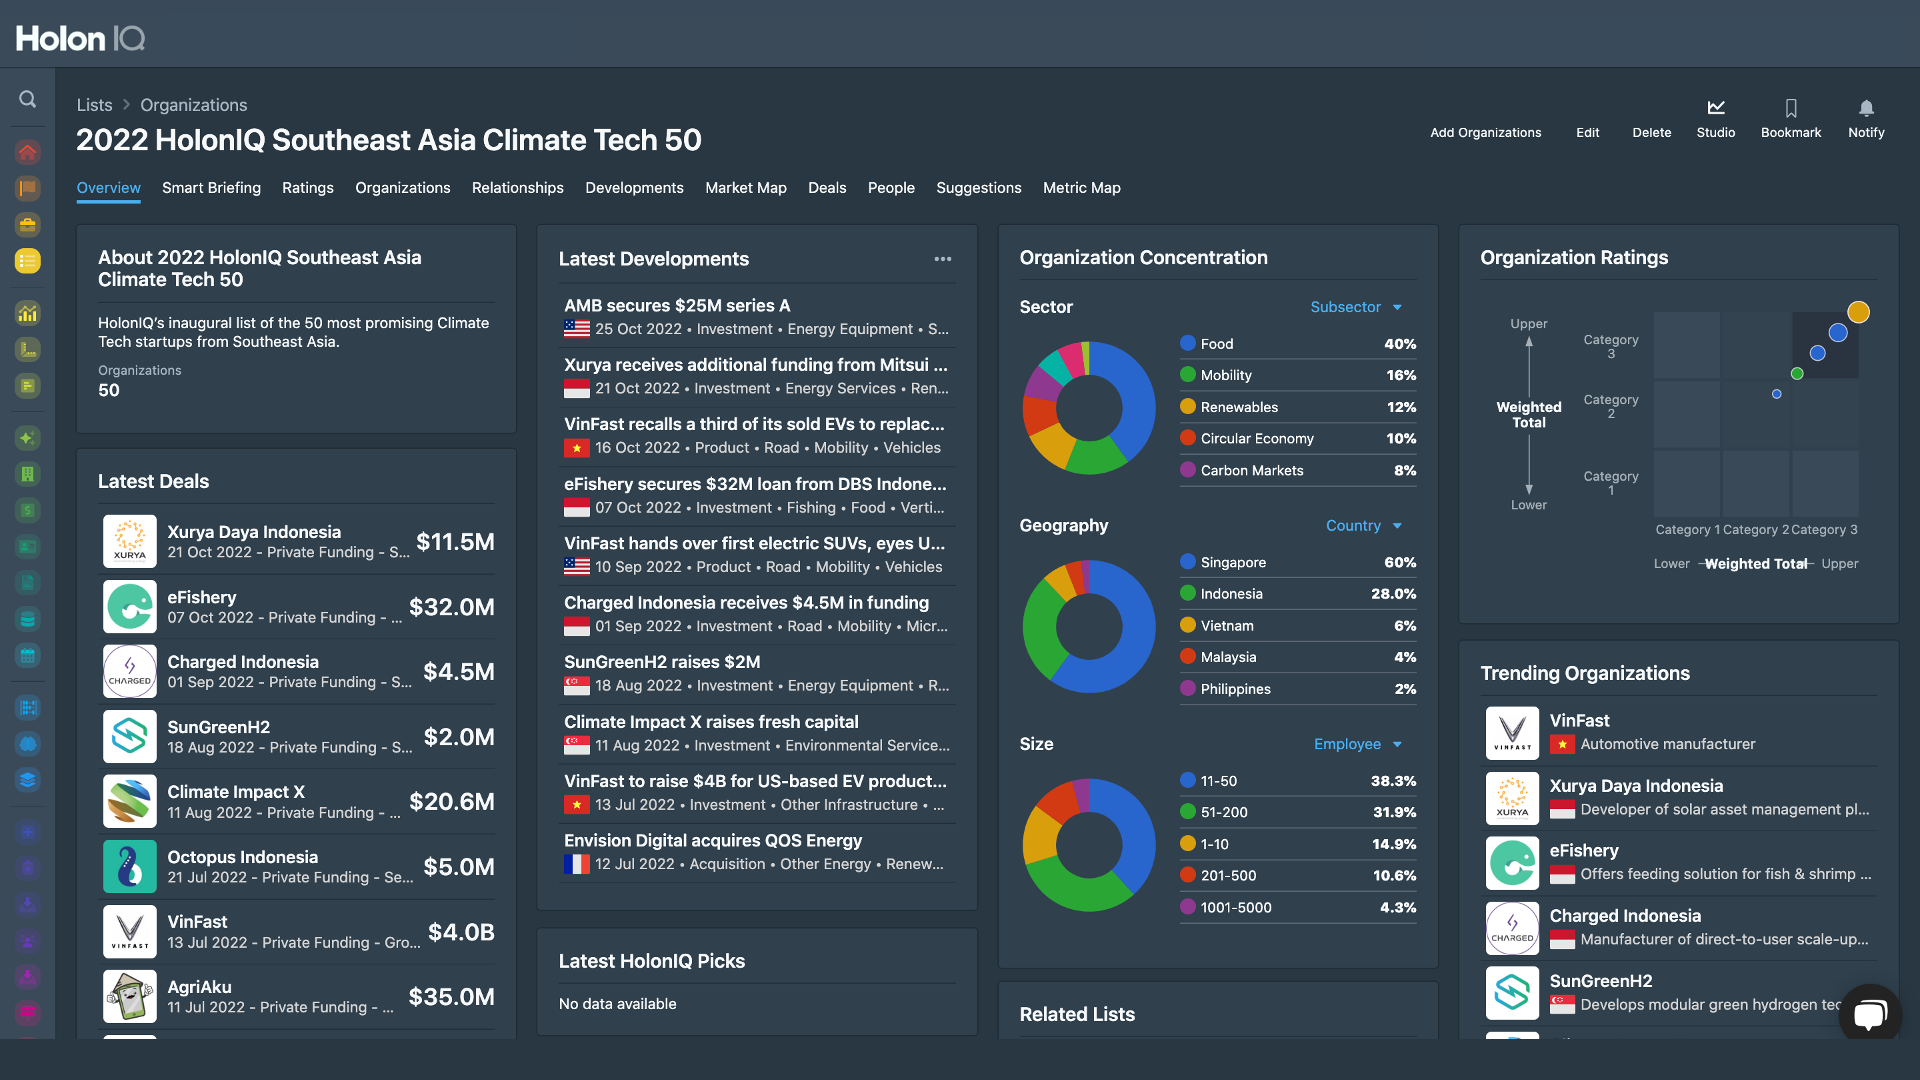Open the chat bubble in bottom right corner

(1869, 1013)
